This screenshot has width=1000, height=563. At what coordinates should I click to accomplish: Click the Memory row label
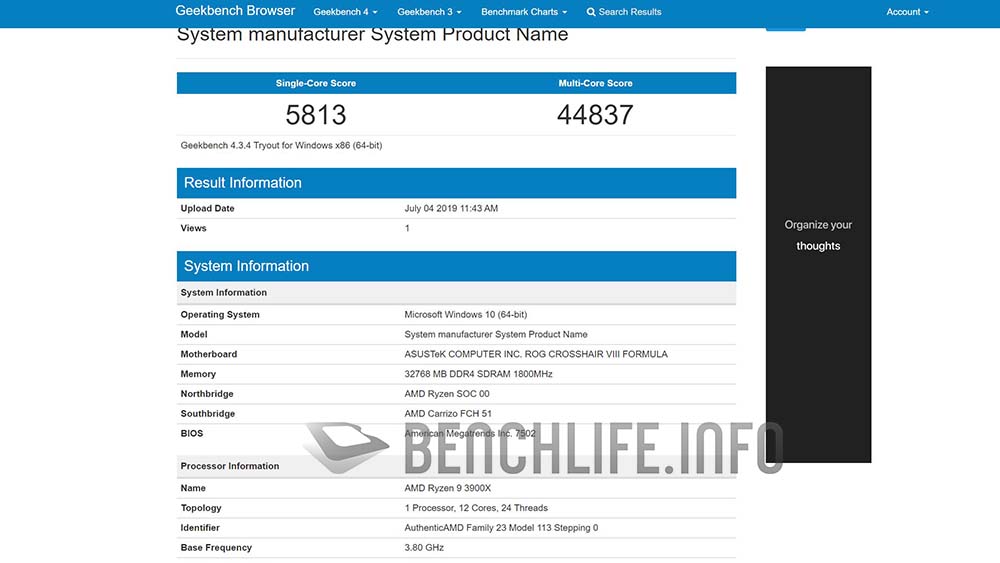click(198, 374)
